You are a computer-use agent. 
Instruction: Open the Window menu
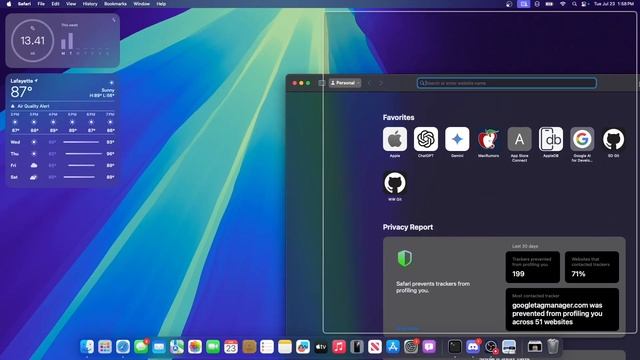click(142, 4)
